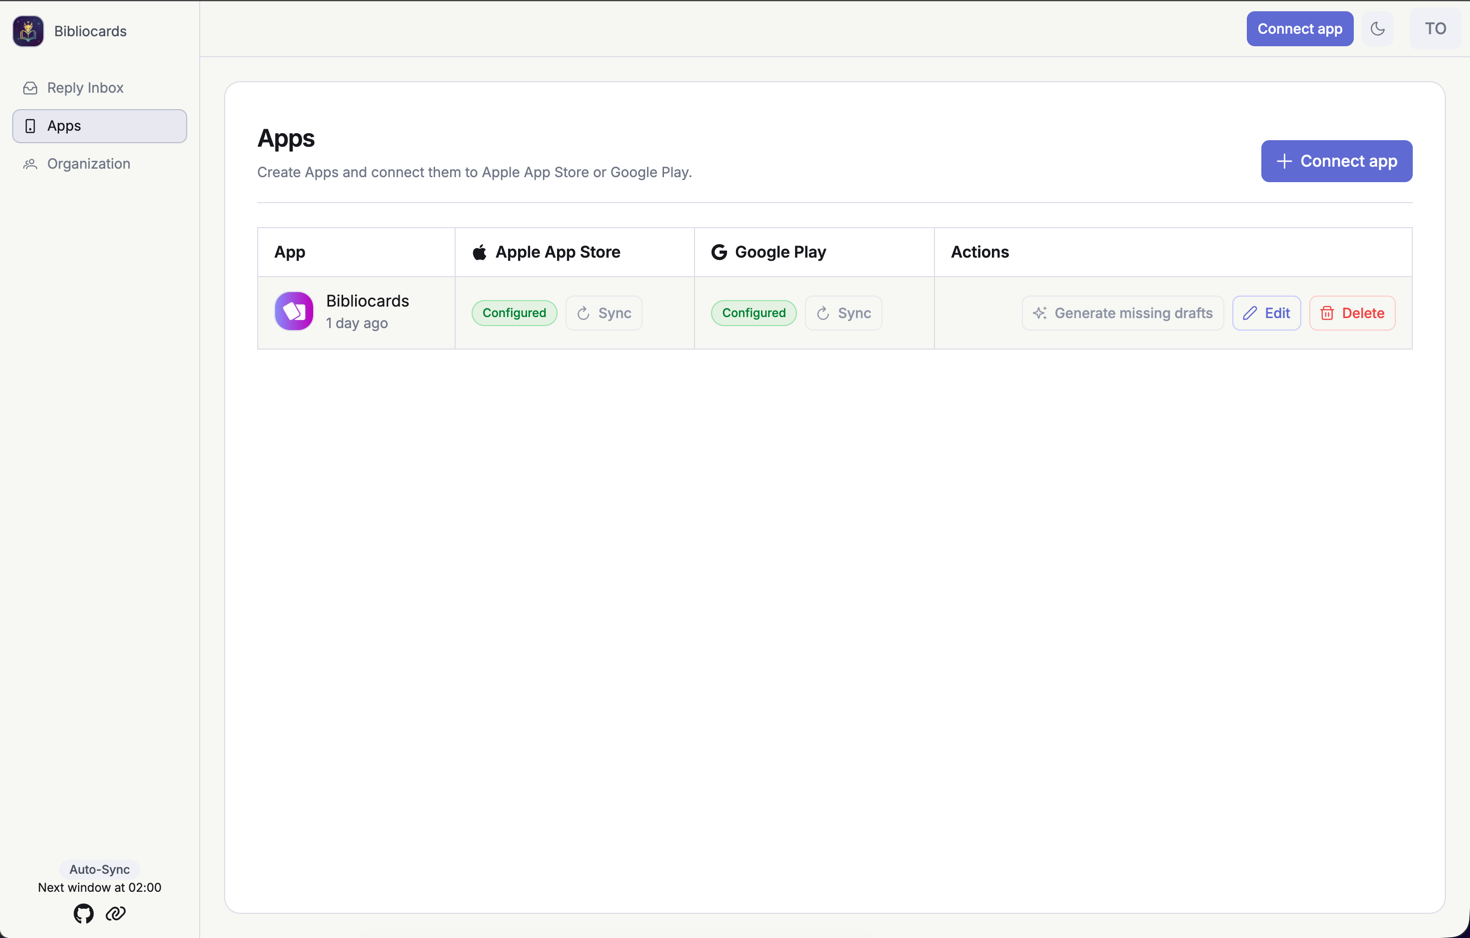Click the Auto-Sync status badge
The width and height of the screenshot is (1470, 938).
click(99, 869)
